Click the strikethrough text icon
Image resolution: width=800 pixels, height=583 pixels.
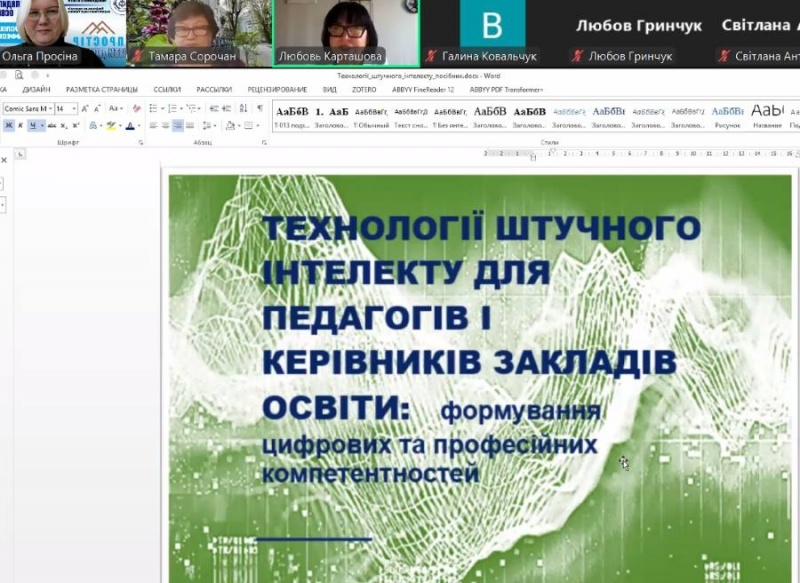tap(51, 125)
